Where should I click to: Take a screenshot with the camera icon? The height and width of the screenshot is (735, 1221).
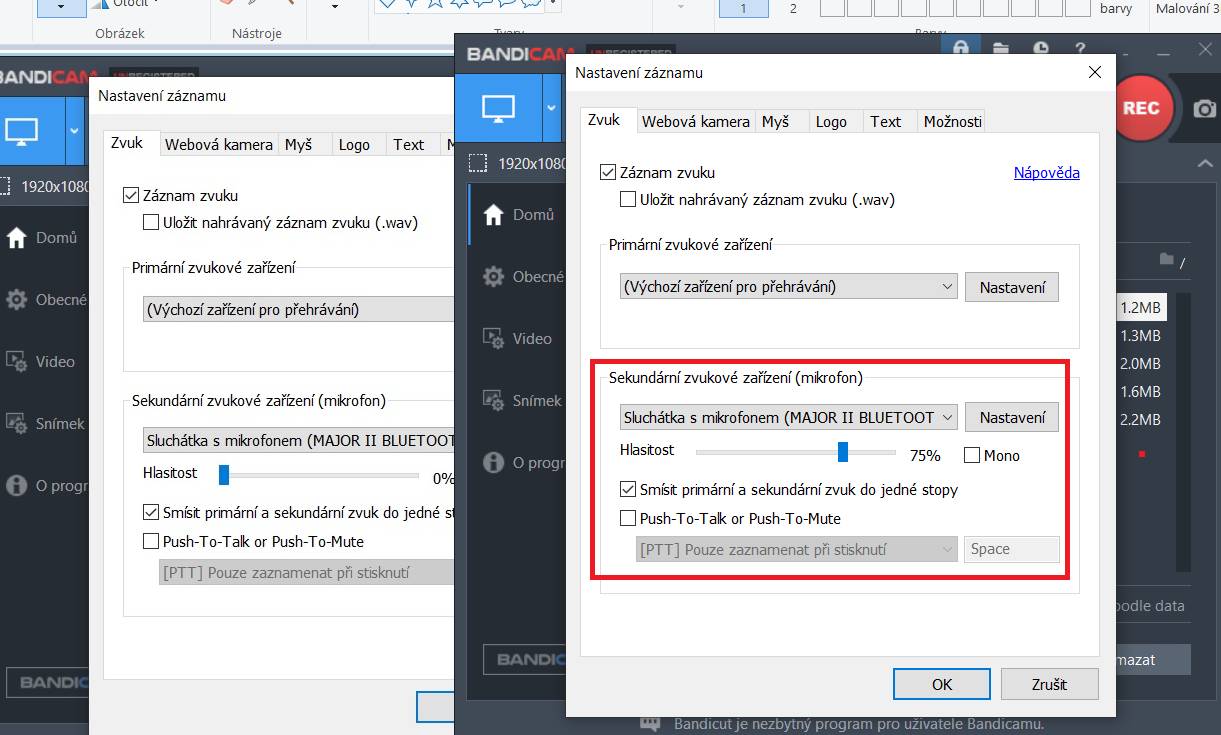click(1205, 109)
